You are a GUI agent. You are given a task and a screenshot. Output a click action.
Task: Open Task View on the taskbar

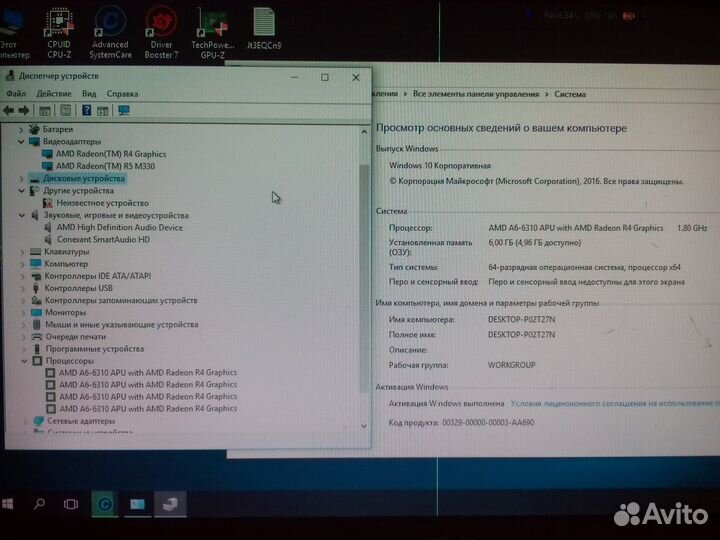[71, 504]
